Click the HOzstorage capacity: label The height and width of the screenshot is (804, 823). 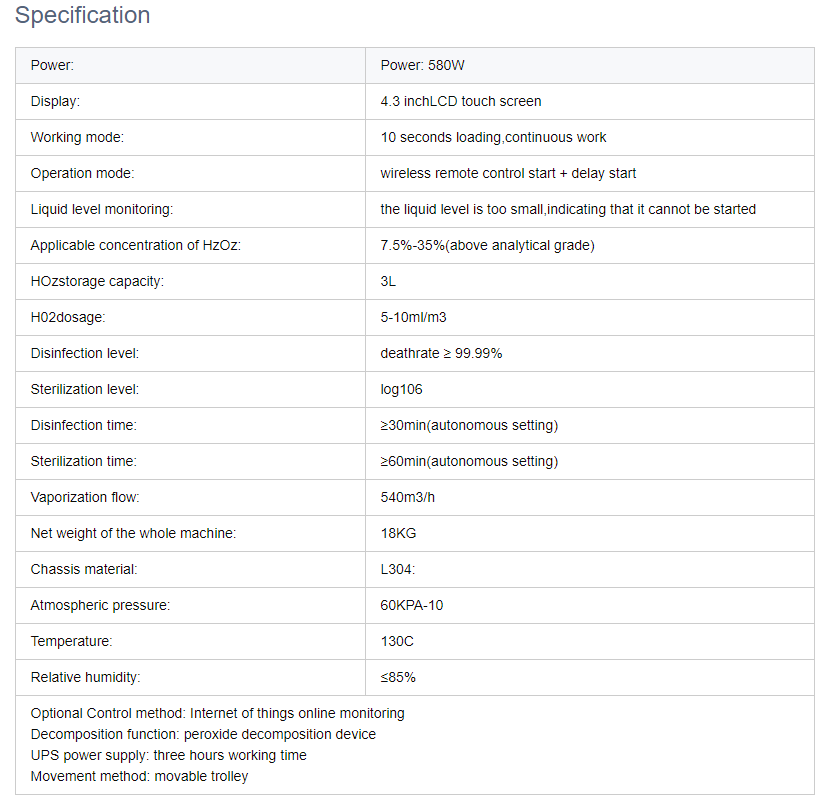click(97, 281)
